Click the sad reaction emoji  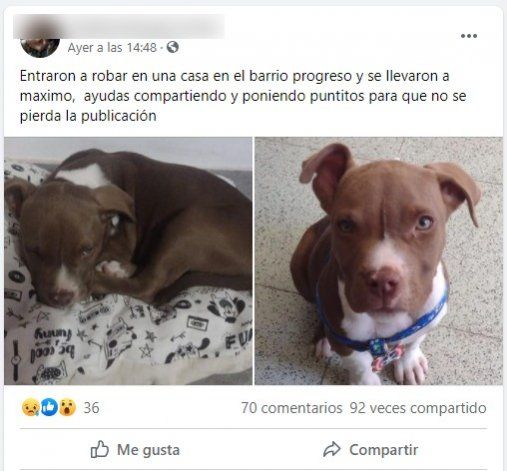tap(31, 407)
